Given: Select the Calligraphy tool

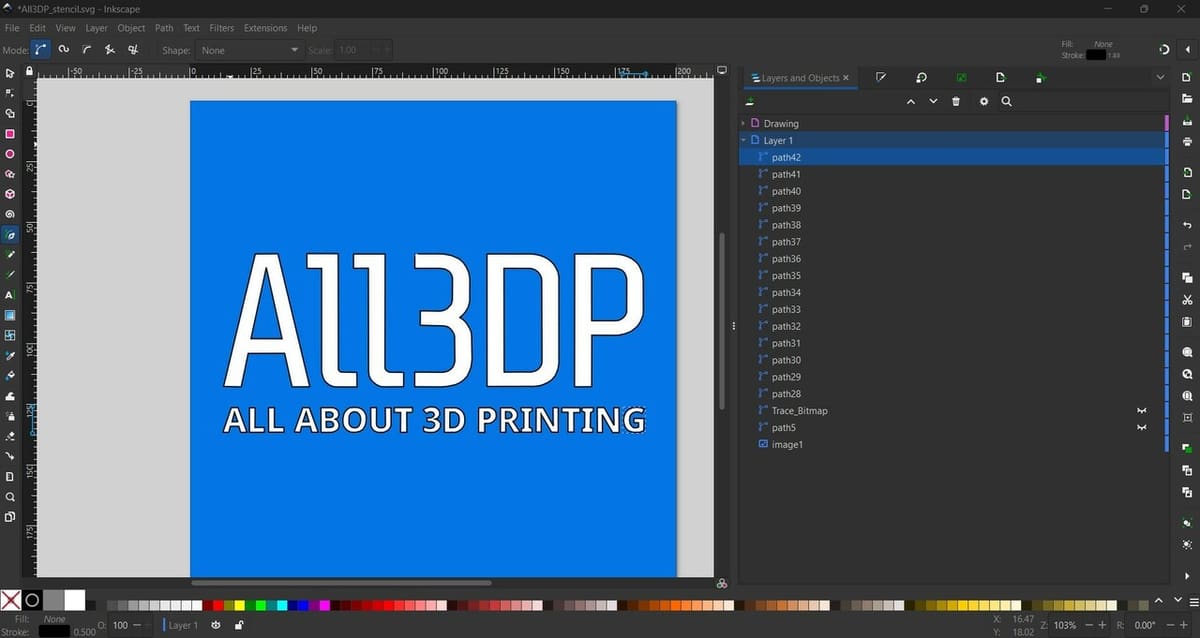Looking at the screenshot, I should [10, 275].
